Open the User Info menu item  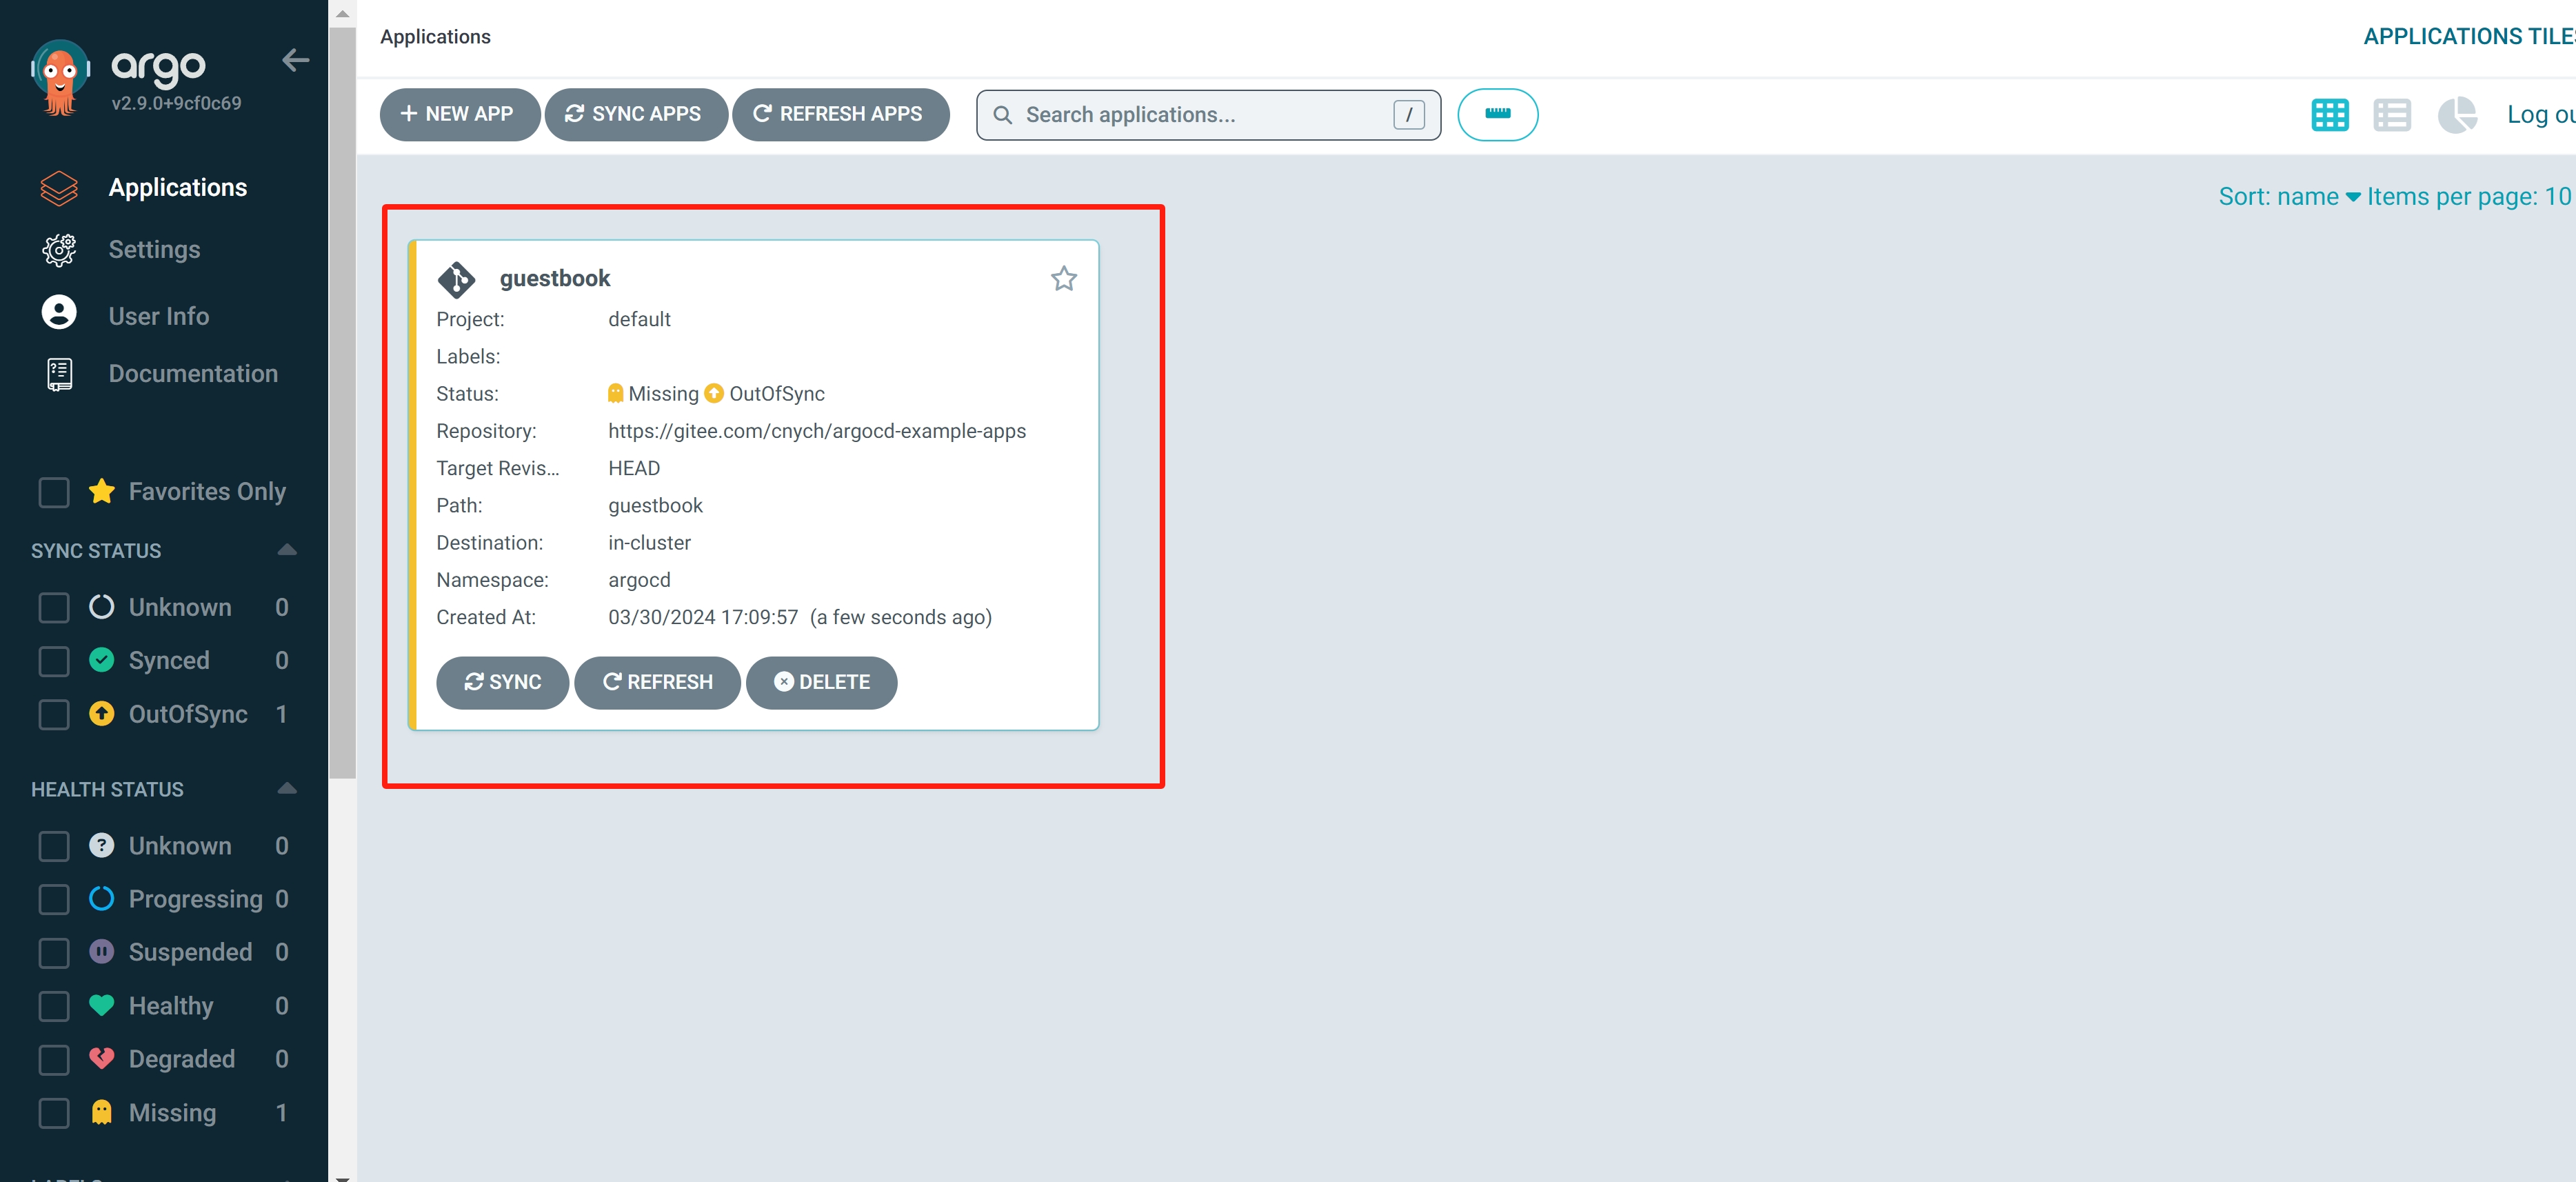tap(158, 316)
